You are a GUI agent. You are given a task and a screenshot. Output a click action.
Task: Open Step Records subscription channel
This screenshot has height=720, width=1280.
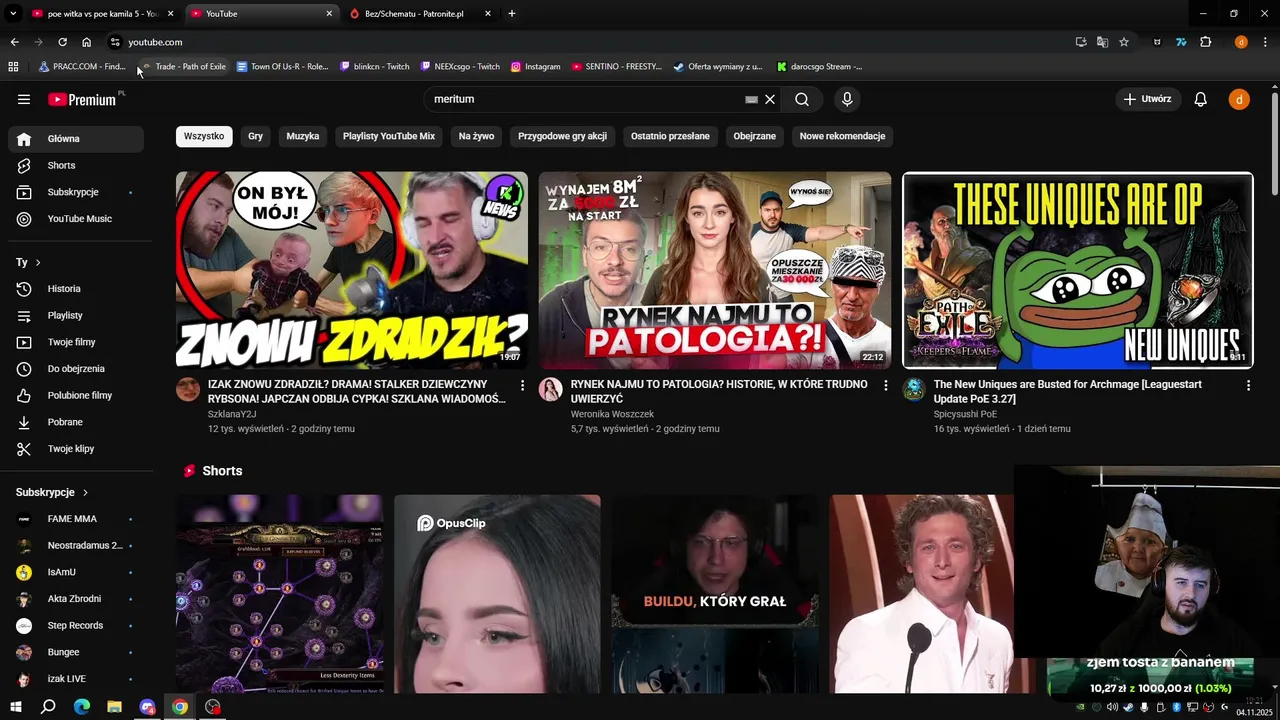[76, 625]
